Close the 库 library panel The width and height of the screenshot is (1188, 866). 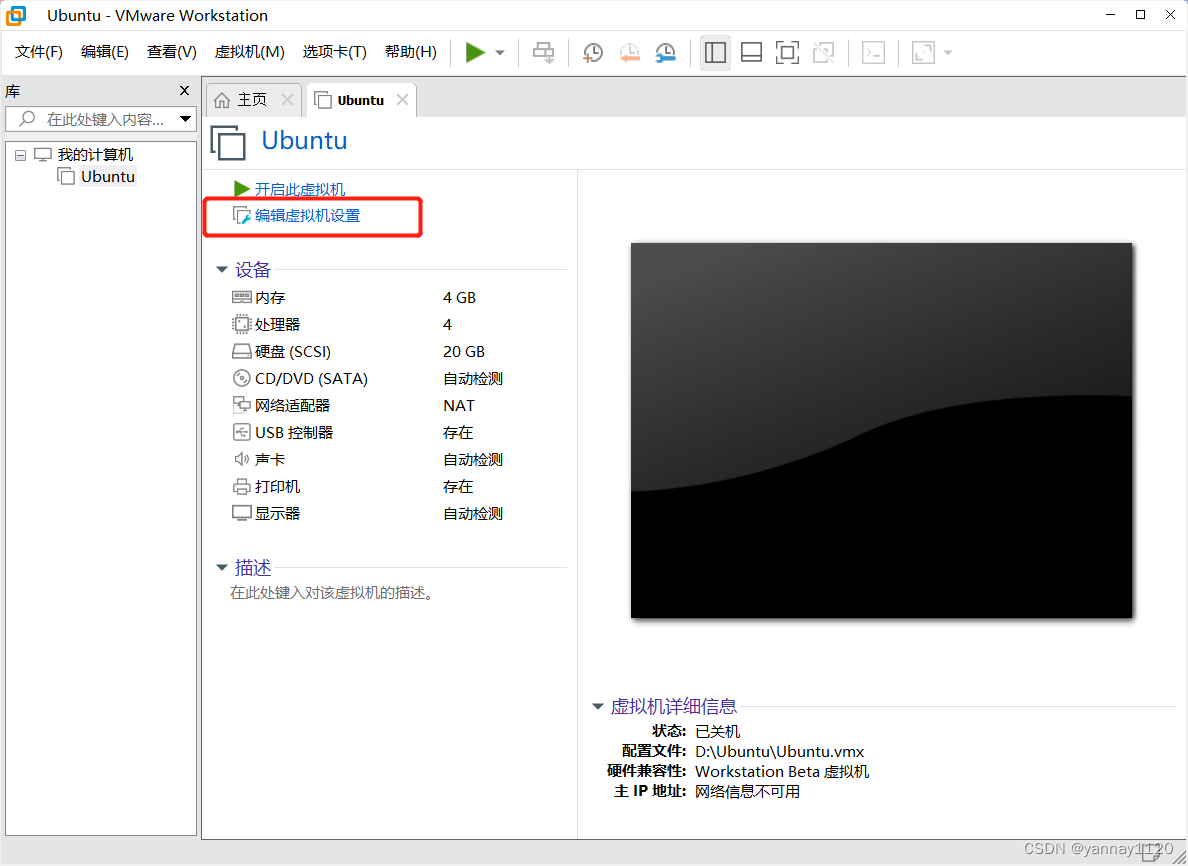(184, 91)
